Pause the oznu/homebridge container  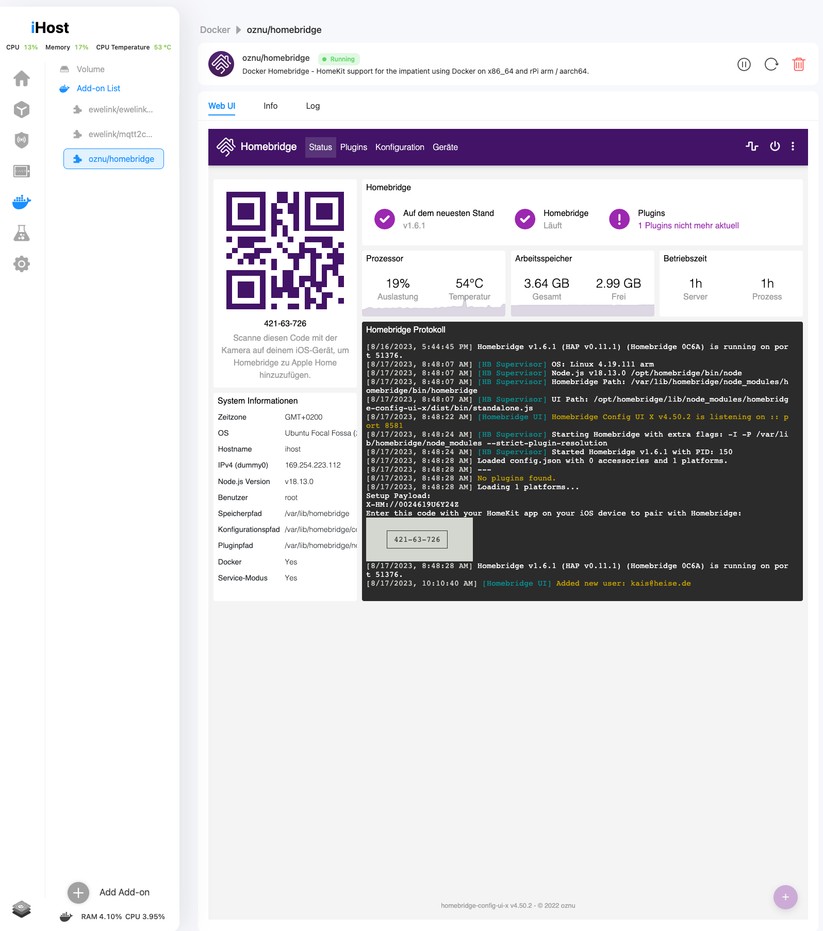(744, 64)
